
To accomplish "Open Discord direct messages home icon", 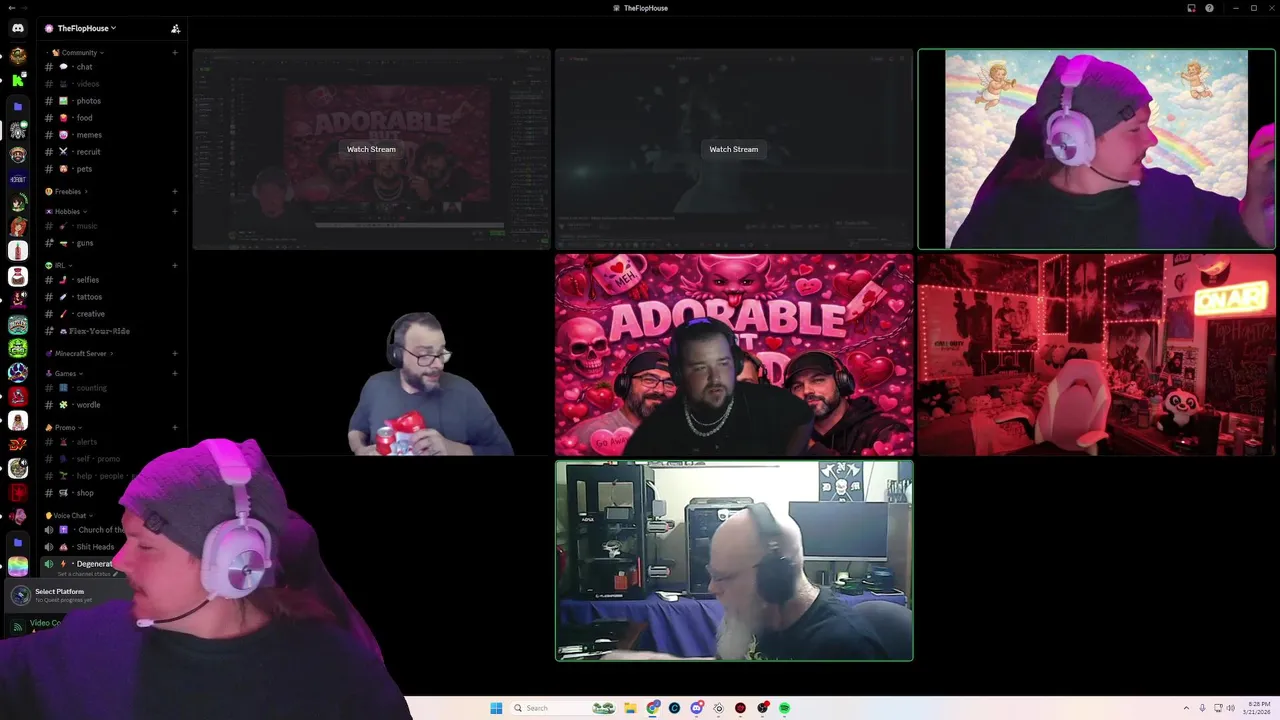I will click(18, 28).
